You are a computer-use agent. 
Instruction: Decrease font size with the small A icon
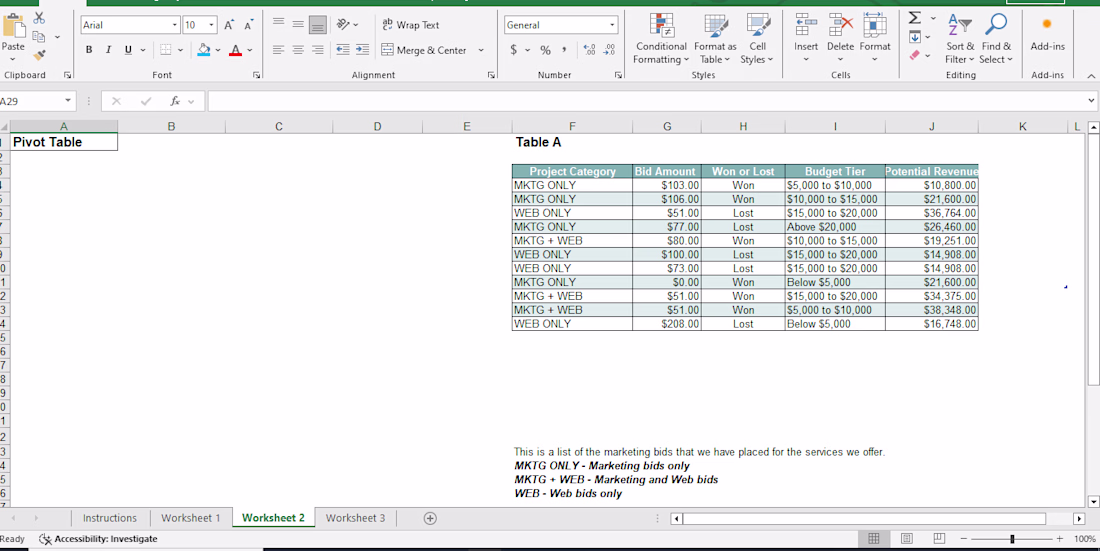(x=248, y=25)
